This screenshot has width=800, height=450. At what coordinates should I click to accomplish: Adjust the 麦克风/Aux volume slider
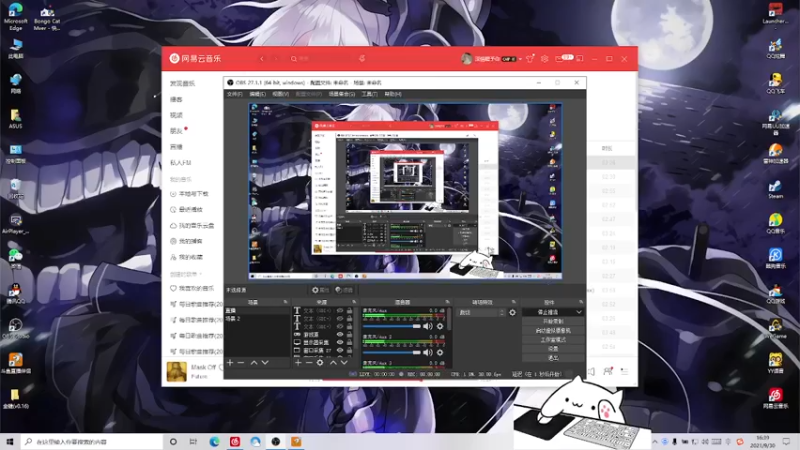tap(392, 326)
